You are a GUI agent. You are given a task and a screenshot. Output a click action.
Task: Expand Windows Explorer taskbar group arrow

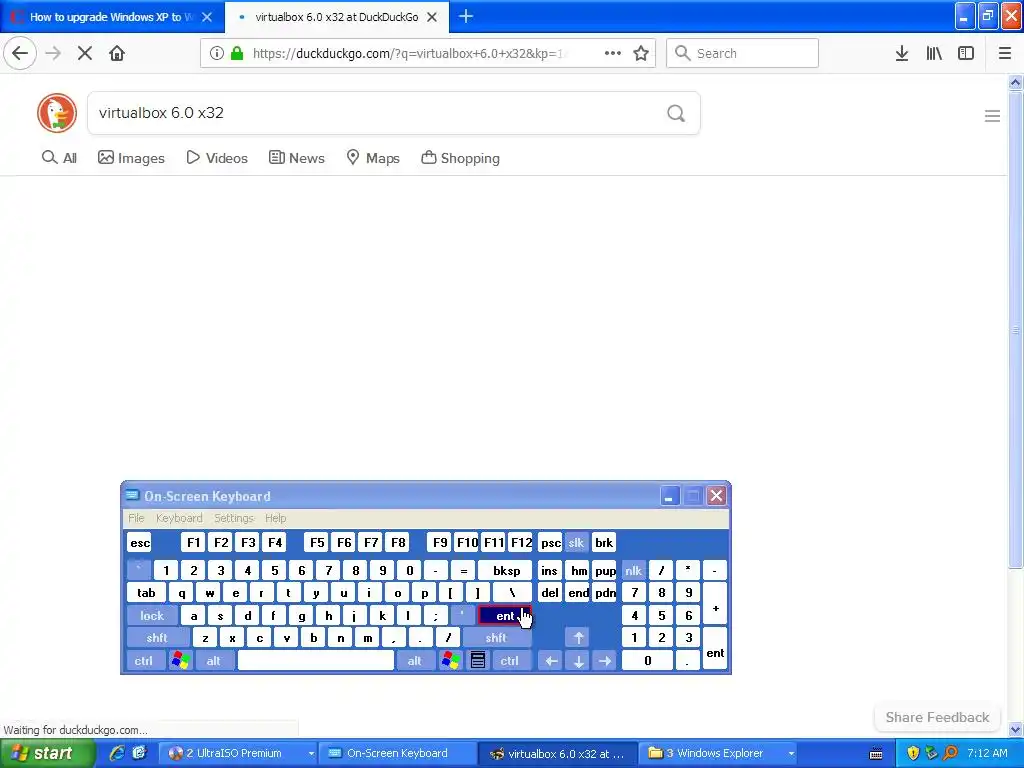point(791,753)
